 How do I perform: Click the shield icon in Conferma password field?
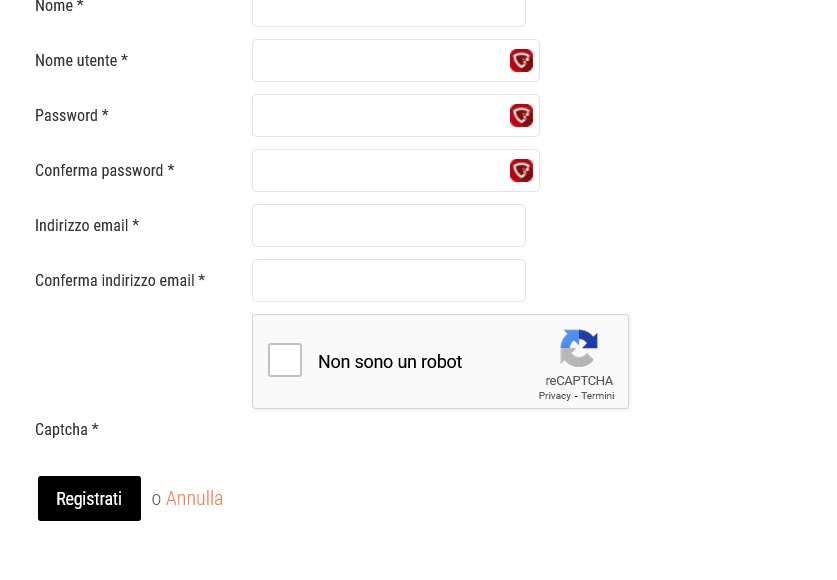click(x=521, y=170)
